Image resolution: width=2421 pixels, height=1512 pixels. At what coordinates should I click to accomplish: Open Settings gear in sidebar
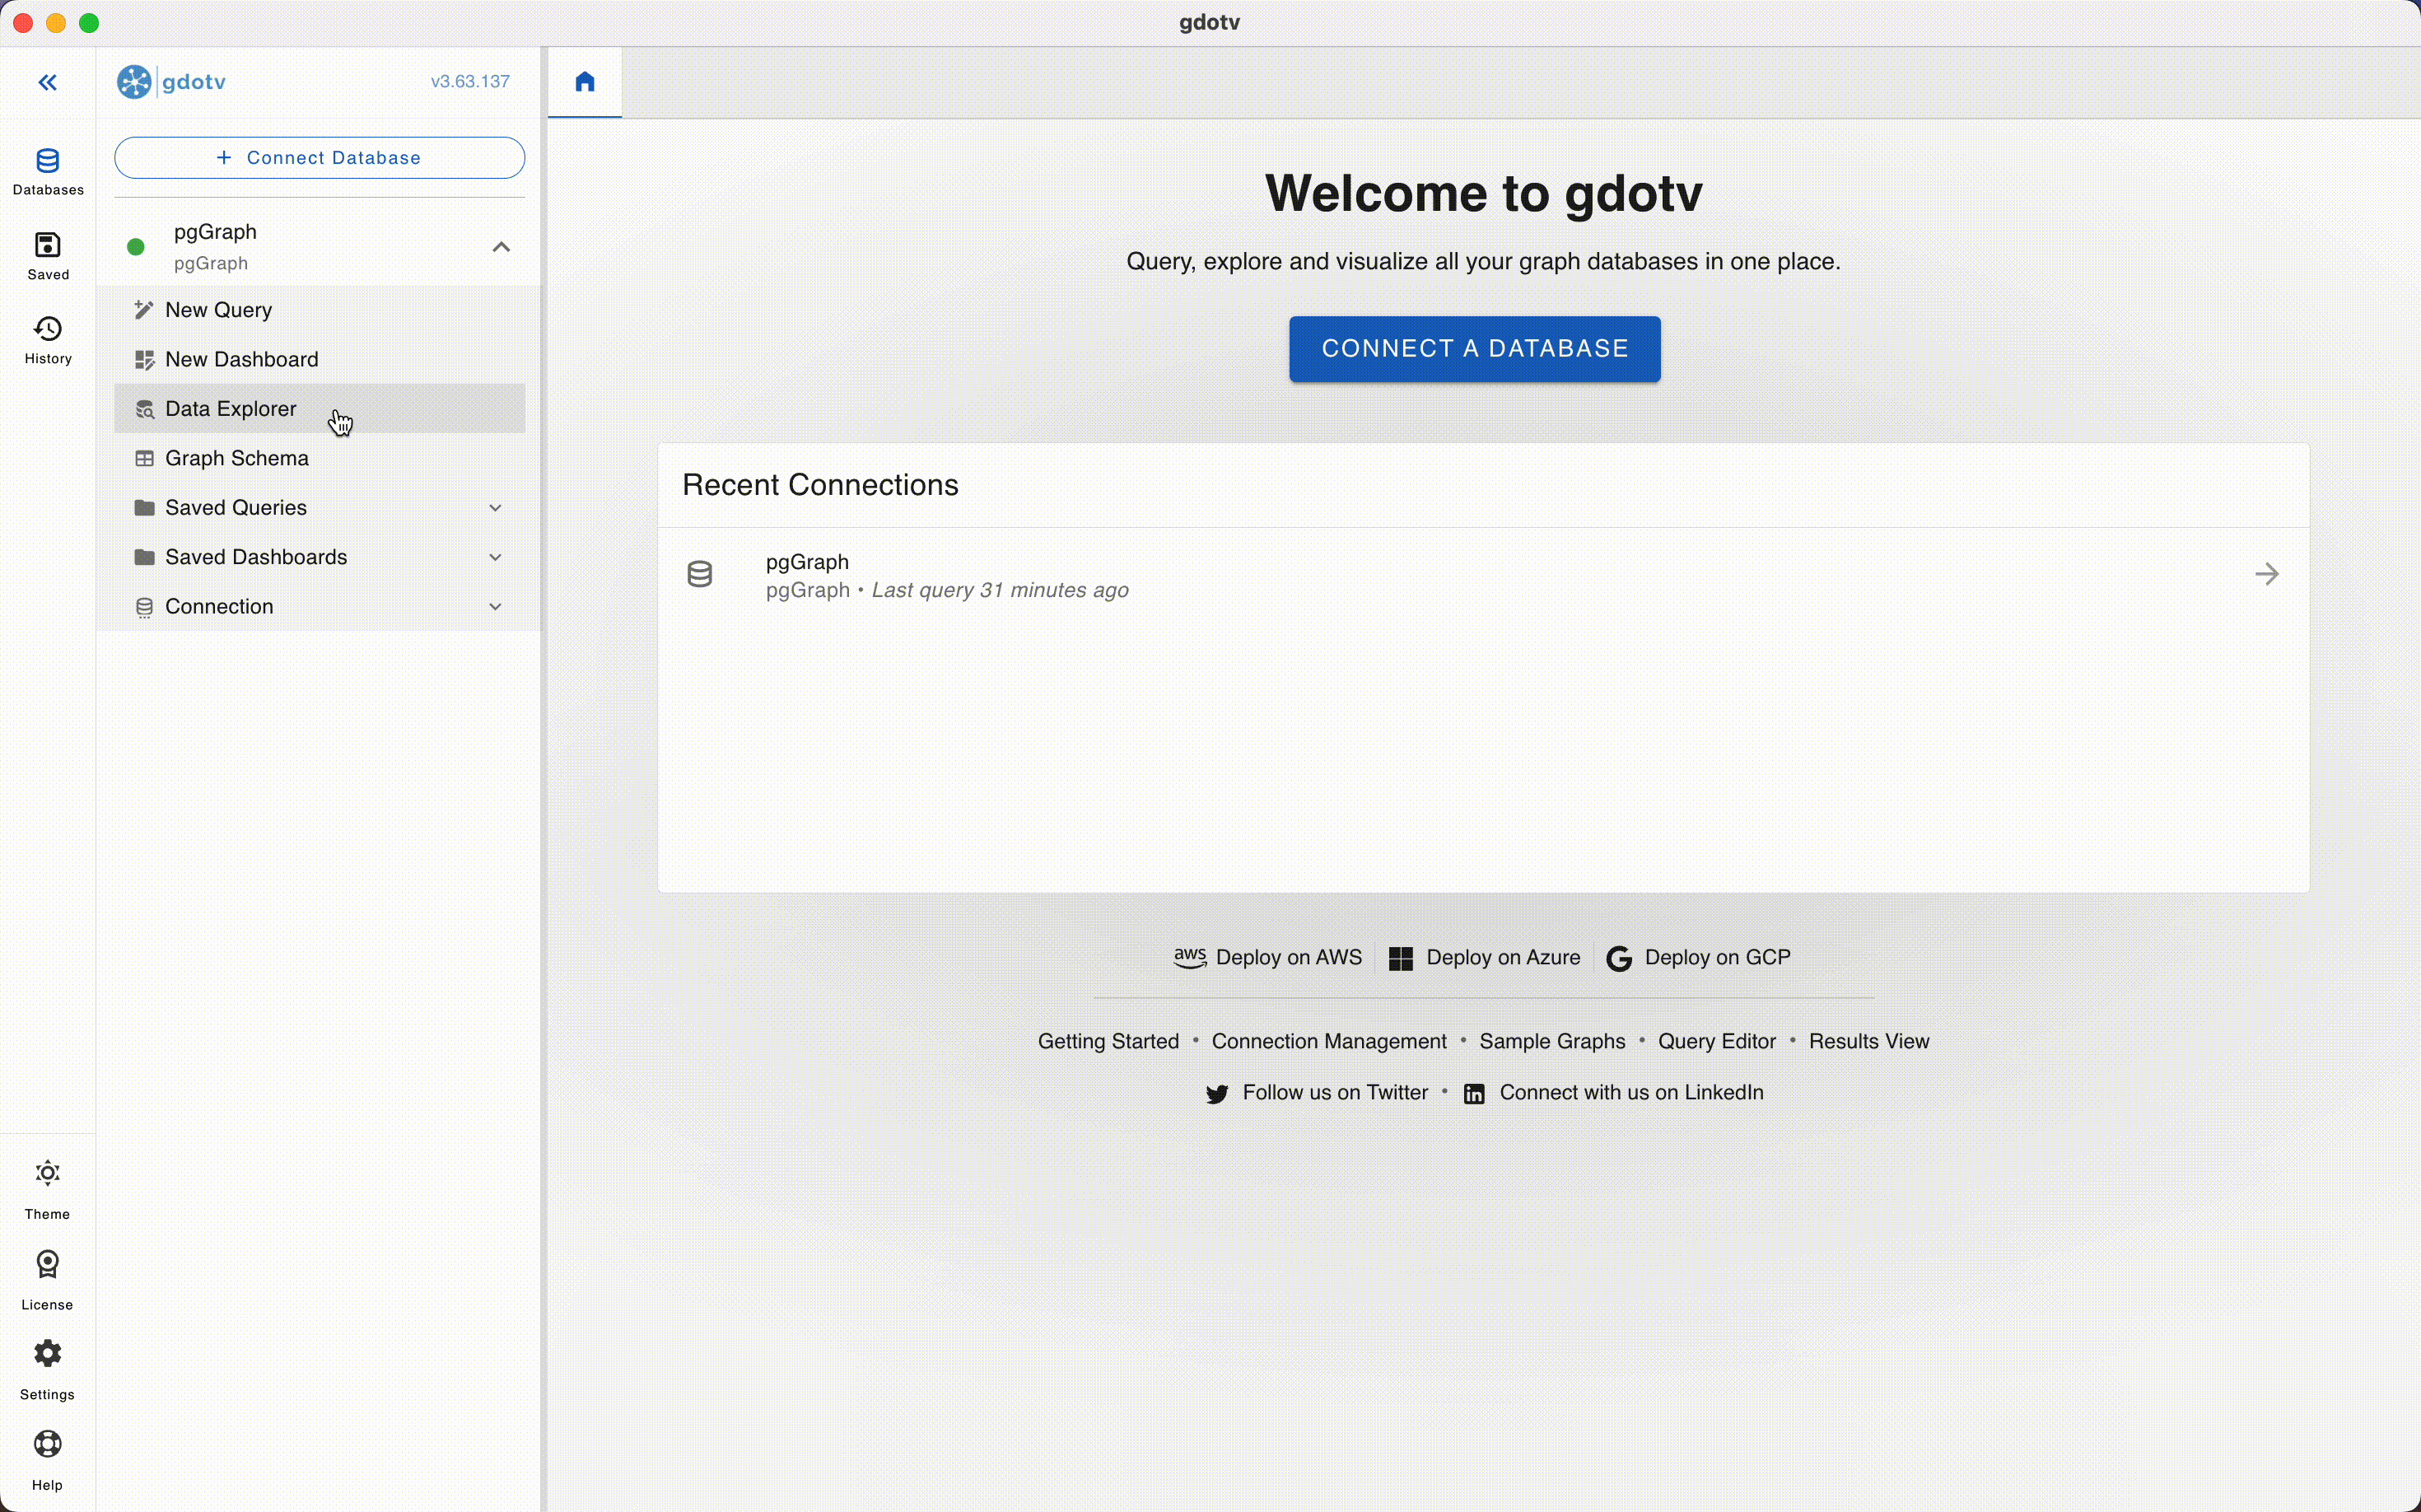pos(48,1370)
